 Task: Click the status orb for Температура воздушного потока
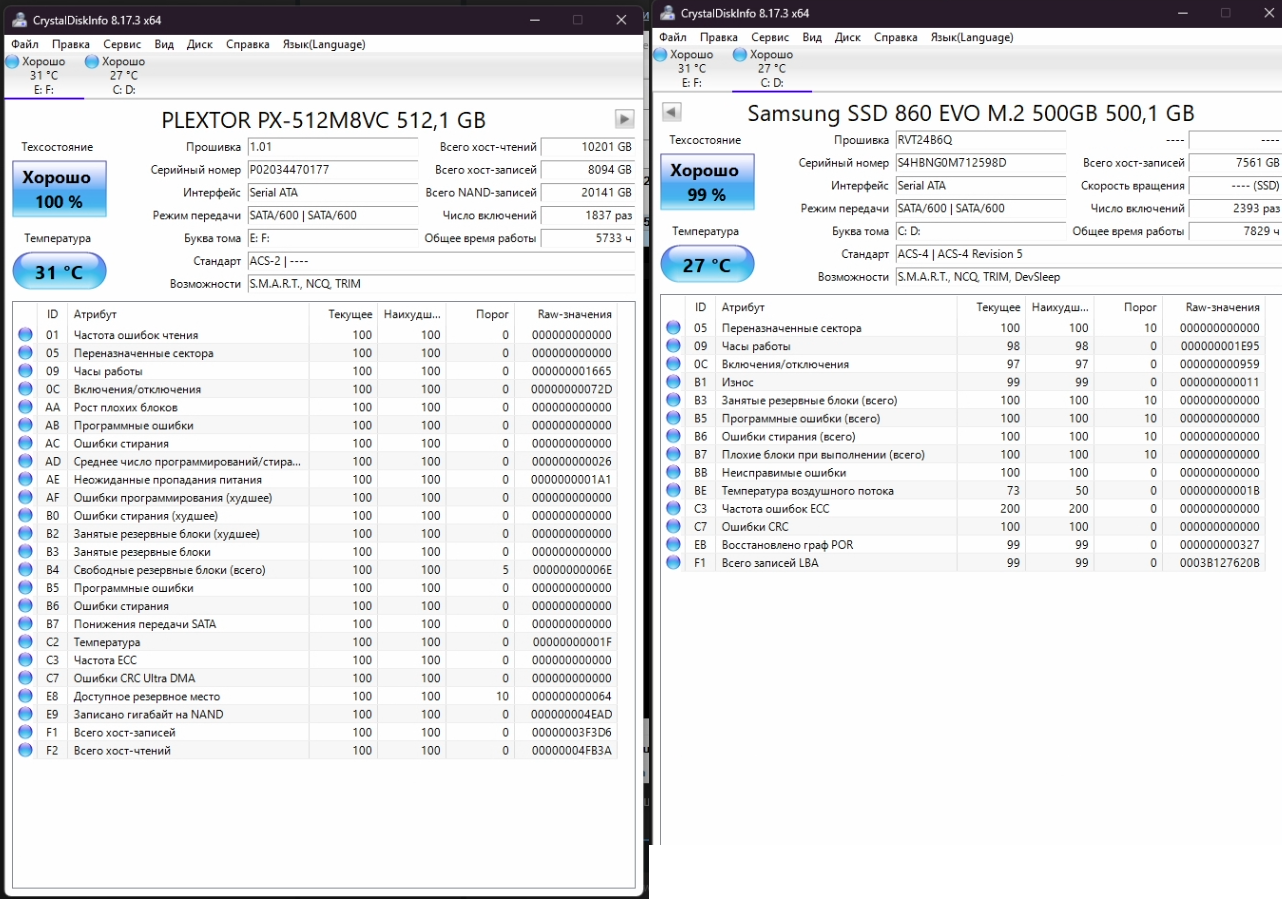click(674, 491)
